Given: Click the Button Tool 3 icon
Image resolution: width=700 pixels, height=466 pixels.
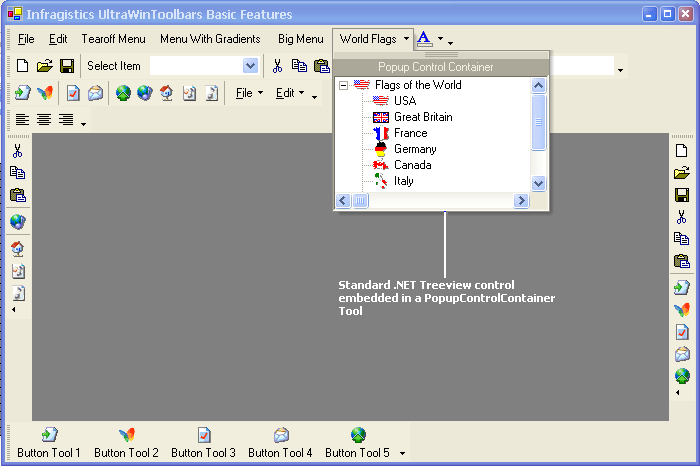Looking at the screenshot, I should tap(204, 435).
